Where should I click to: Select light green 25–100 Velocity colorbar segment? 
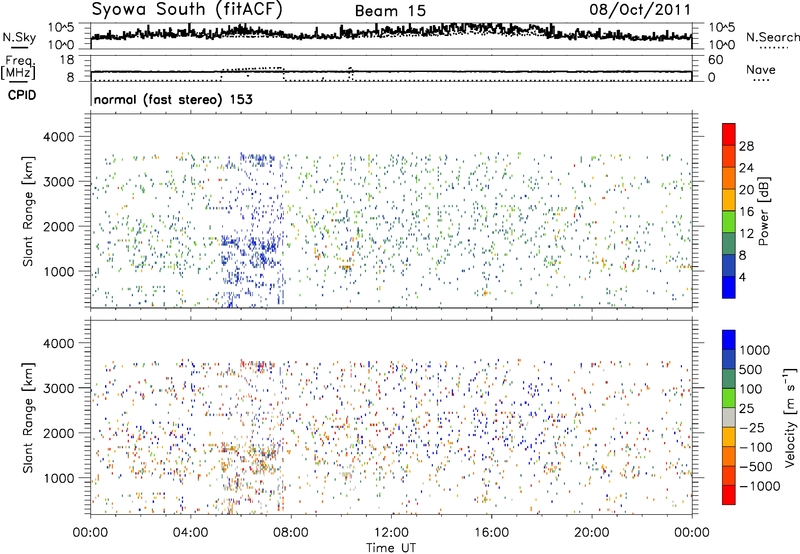tap(729, 398)
